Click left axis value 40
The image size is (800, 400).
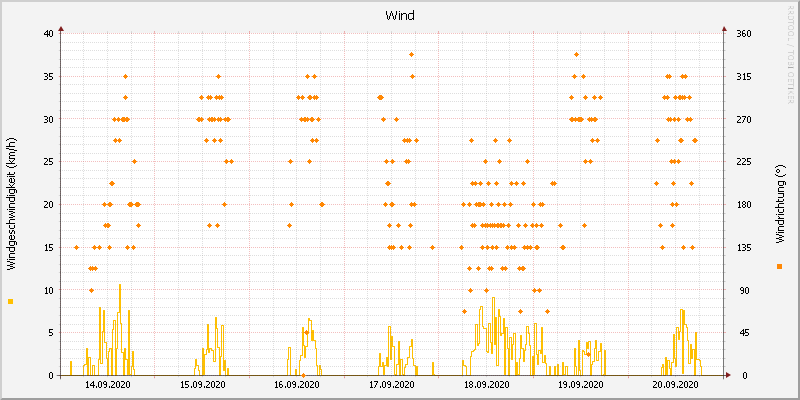[x=48, y=34]
